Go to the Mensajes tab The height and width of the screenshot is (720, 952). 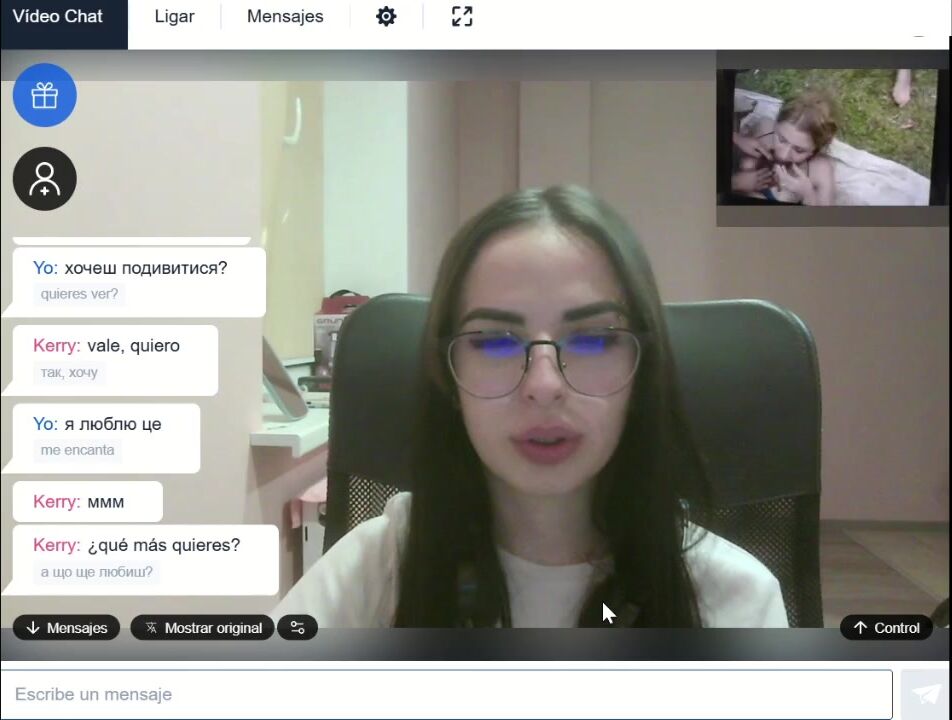(x=285, y=17)
